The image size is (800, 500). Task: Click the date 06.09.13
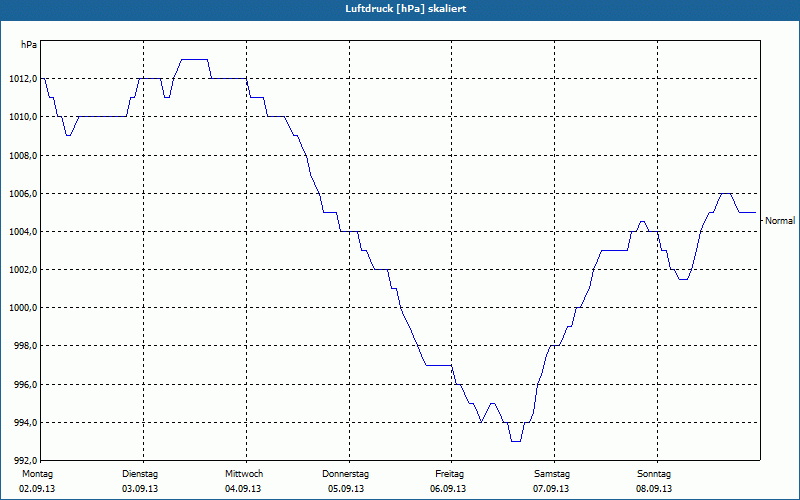448,489
